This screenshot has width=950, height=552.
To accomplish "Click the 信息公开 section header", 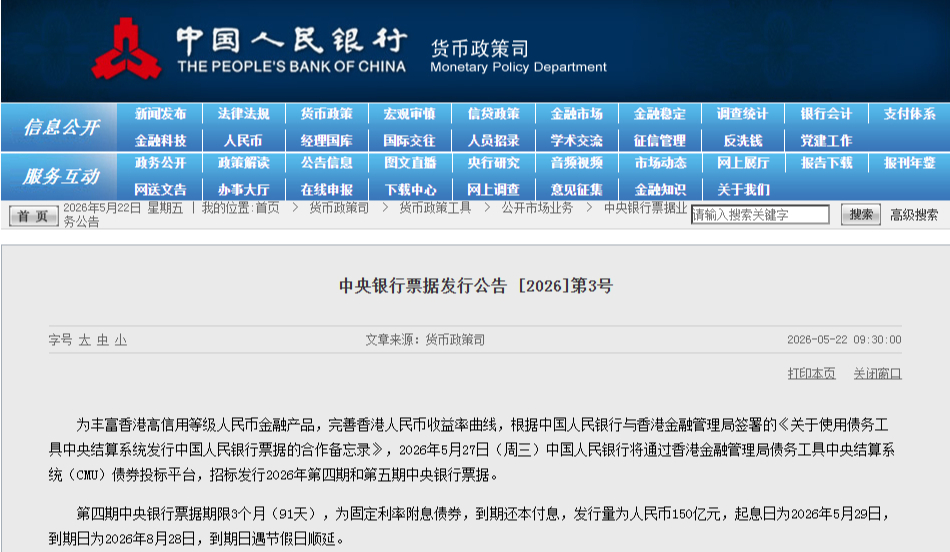I will click(x=61, y=127).
